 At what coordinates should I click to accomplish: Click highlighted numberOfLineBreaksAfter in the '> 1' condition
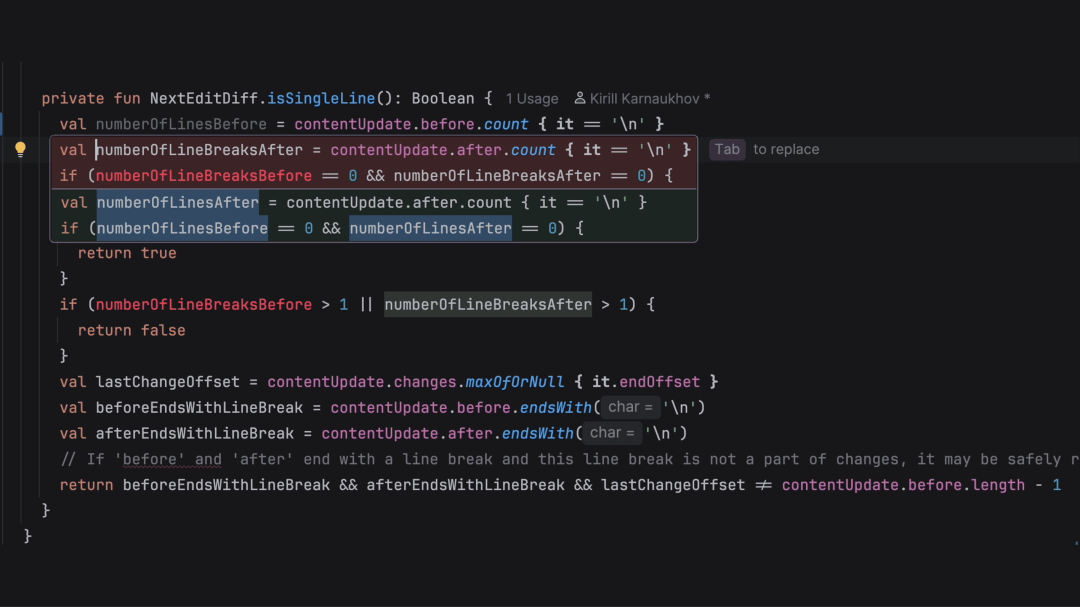[x=488, y=305]
